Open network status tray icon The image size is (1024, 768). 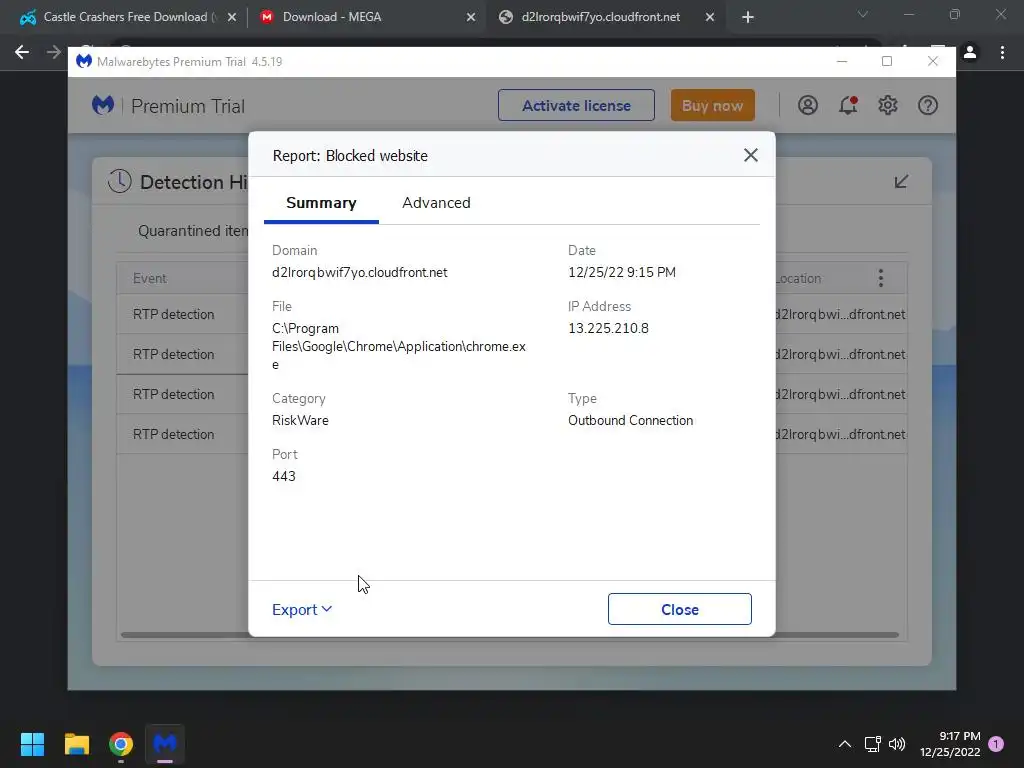pos(872,744)
